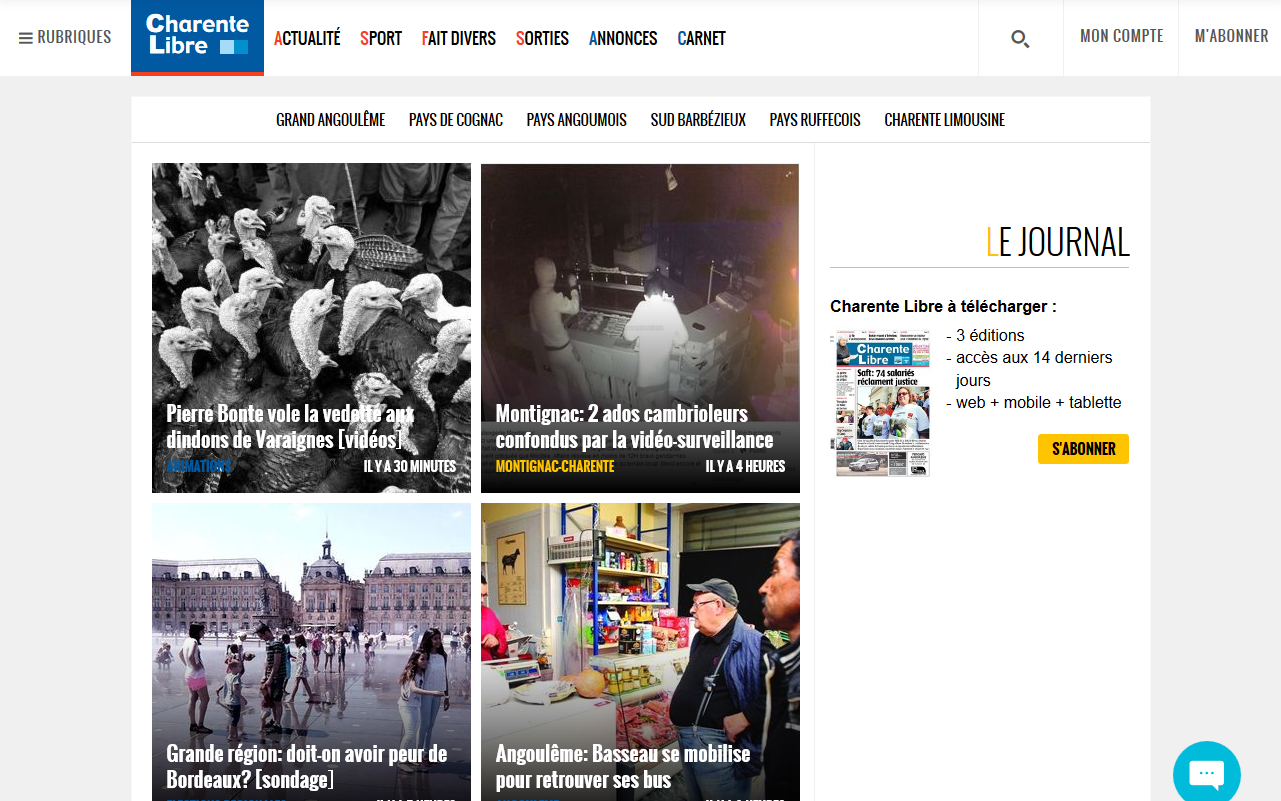
Task: Open the Rubriques hamburger menu
Action: 65,38
